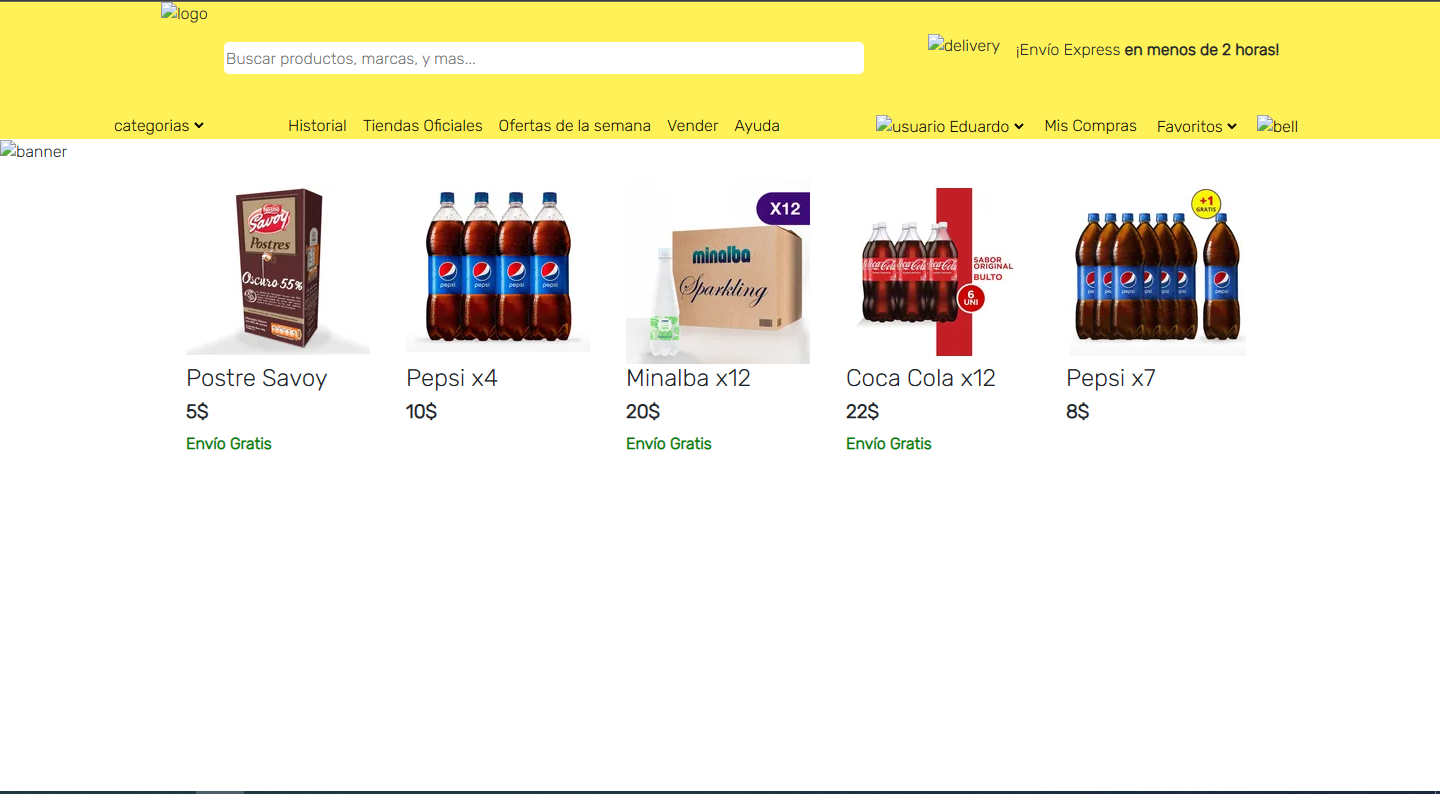Open the Historial link
Screen dimensions: 1440x794
click(317, 126)
